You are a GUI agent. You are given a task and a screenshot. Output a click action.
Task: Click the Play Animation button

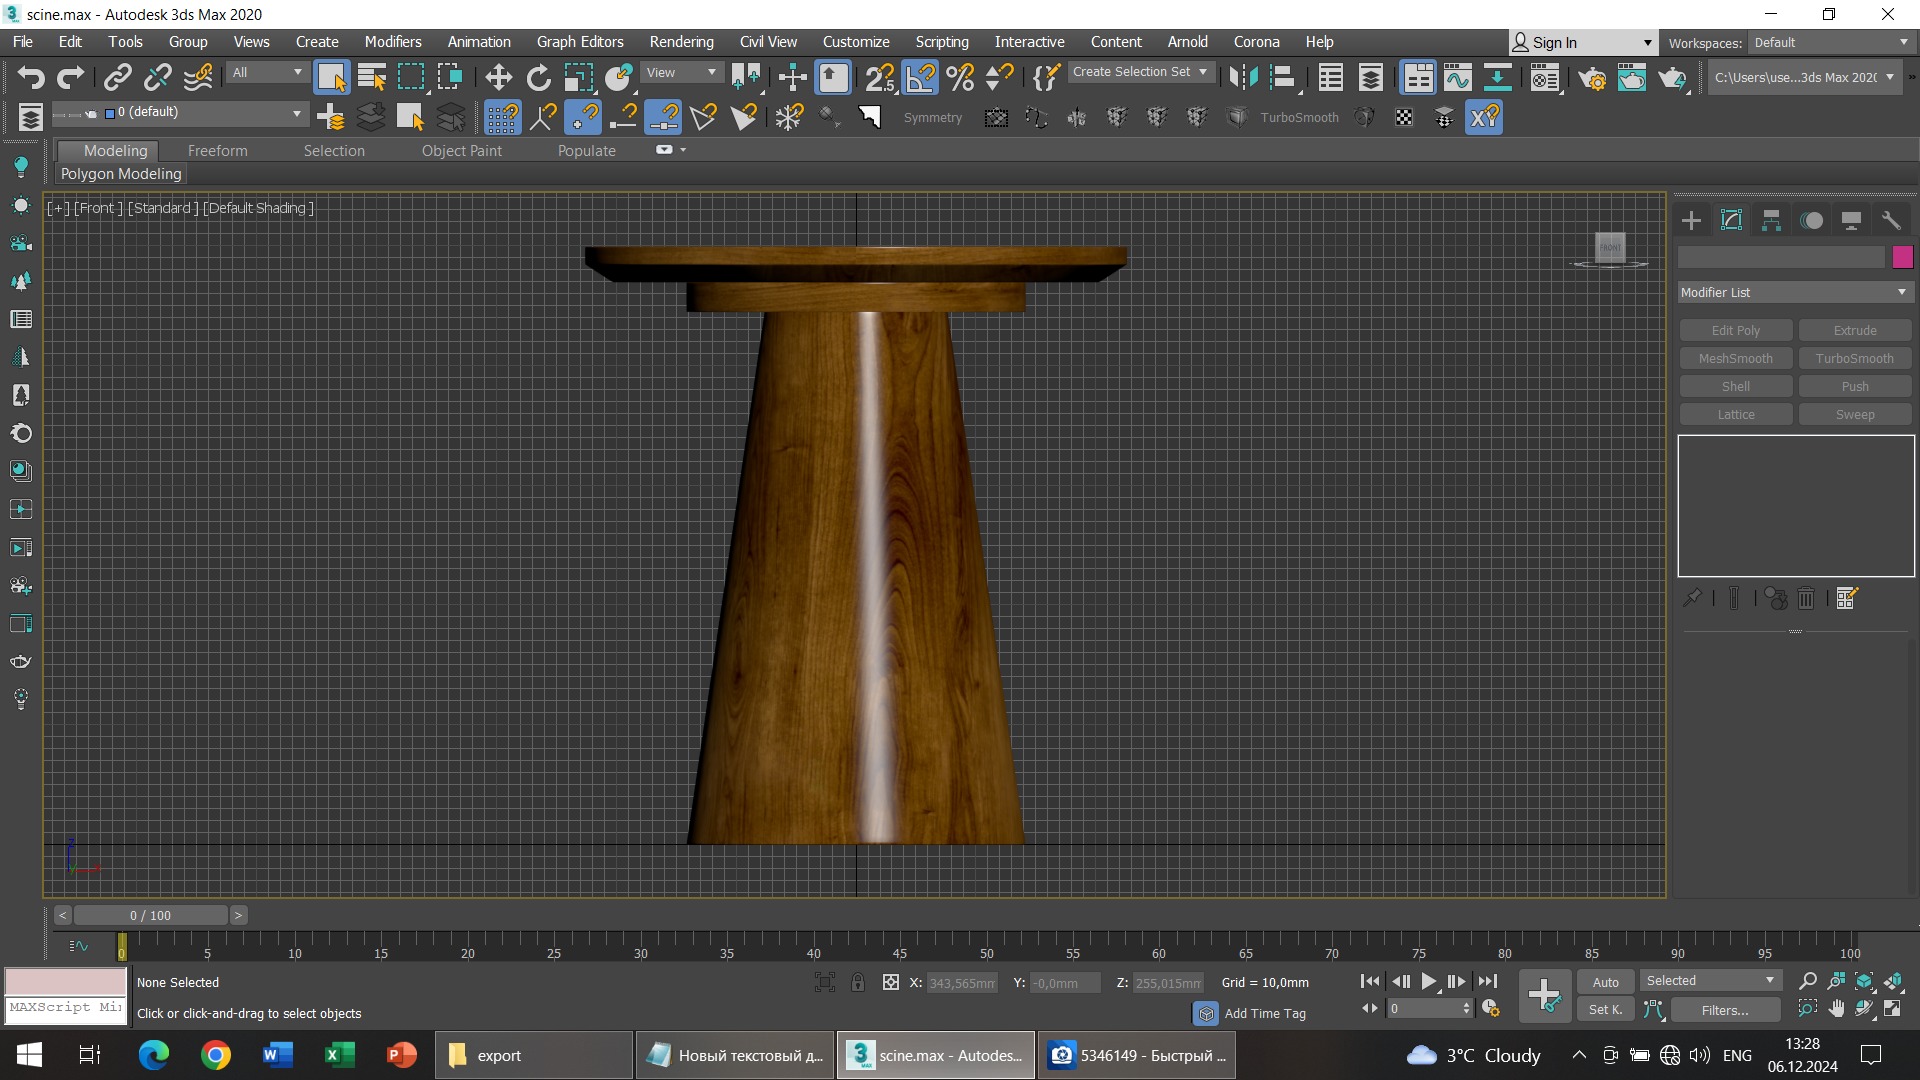[1428, 982]
